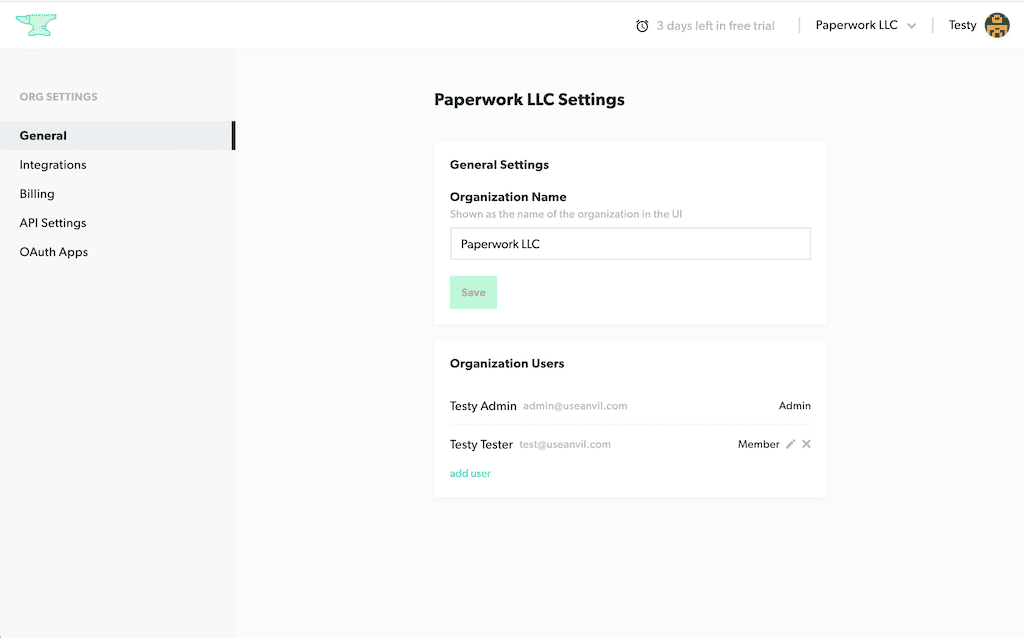Click the test@useanvil.com email address
Screen dimensions: 1024x638
tap(565, 444)
